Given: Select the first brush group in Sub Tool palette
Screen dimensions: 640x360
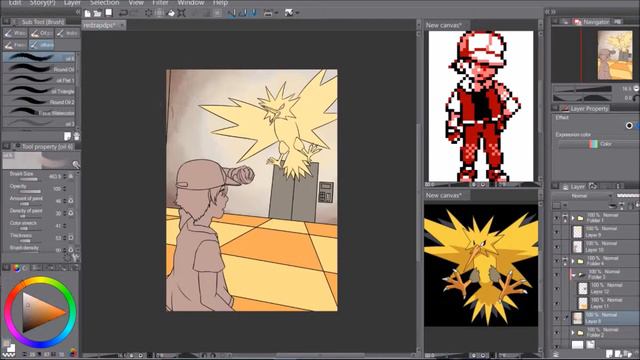Looking at the screenshot, I should click(x=15, y=33).
